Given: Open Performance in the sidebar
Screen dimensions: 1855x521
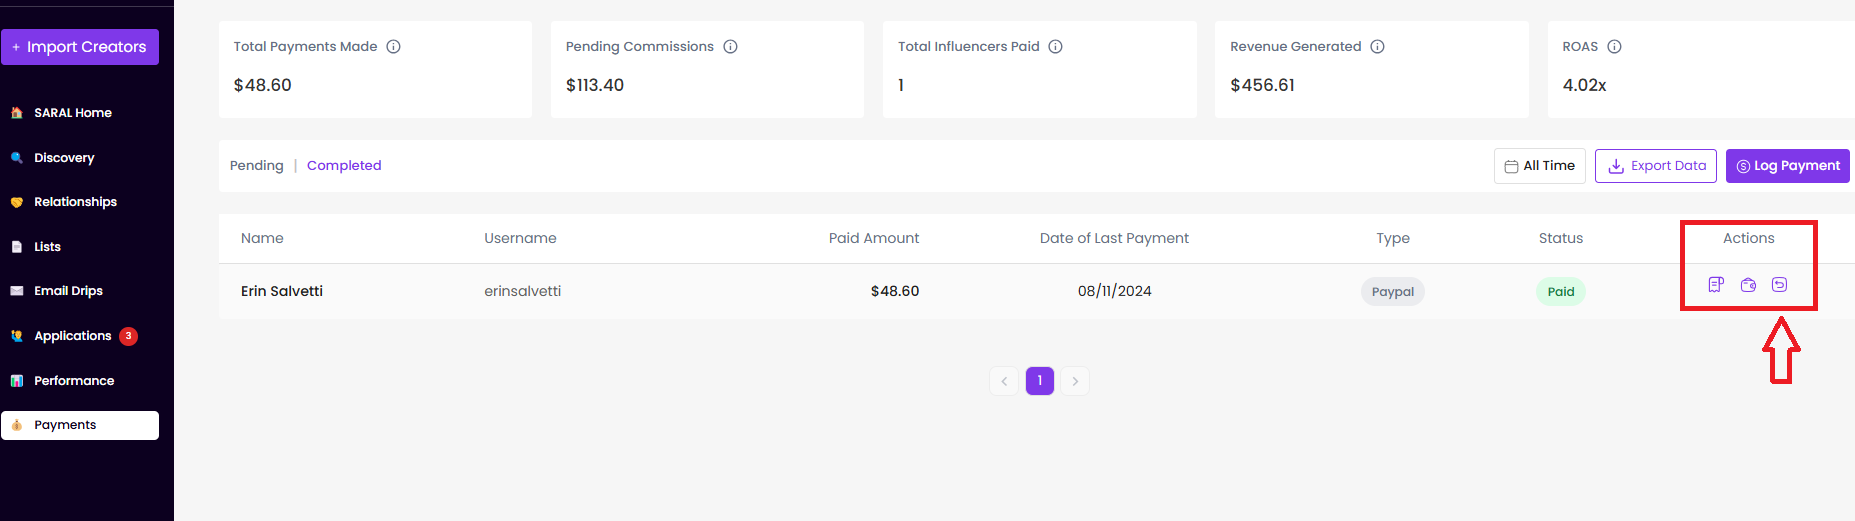Looking at the screenshot, I should (74, 381).
